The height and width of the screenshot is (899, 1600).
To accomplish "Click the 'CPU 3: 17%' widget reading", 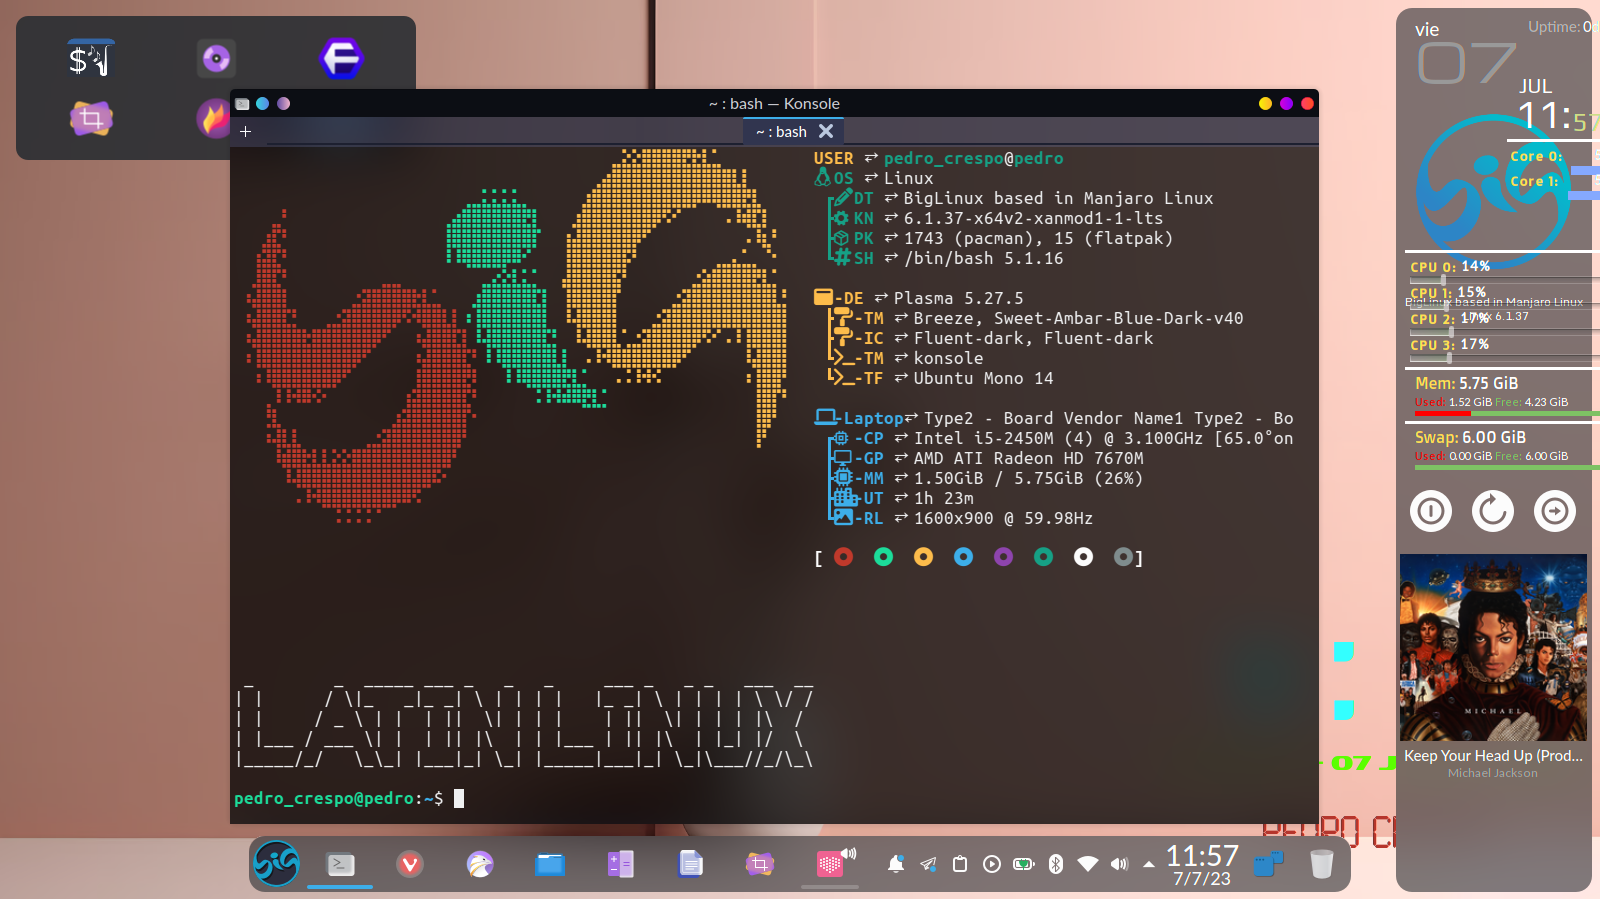I will click(x=1450, y=345).
